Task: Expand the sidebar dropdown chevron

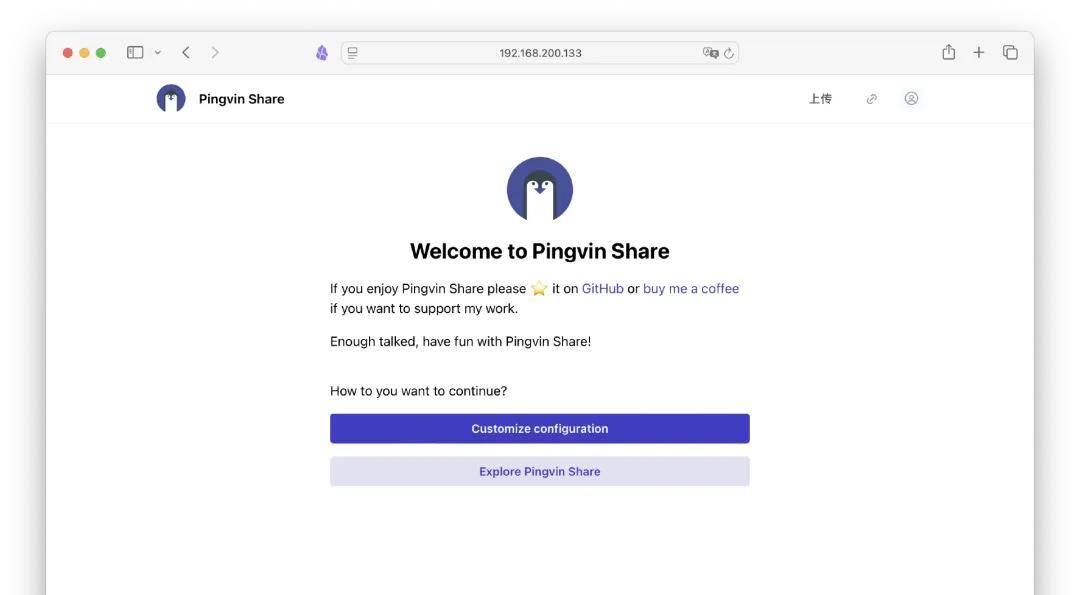Action: click(x=158, y=52)
